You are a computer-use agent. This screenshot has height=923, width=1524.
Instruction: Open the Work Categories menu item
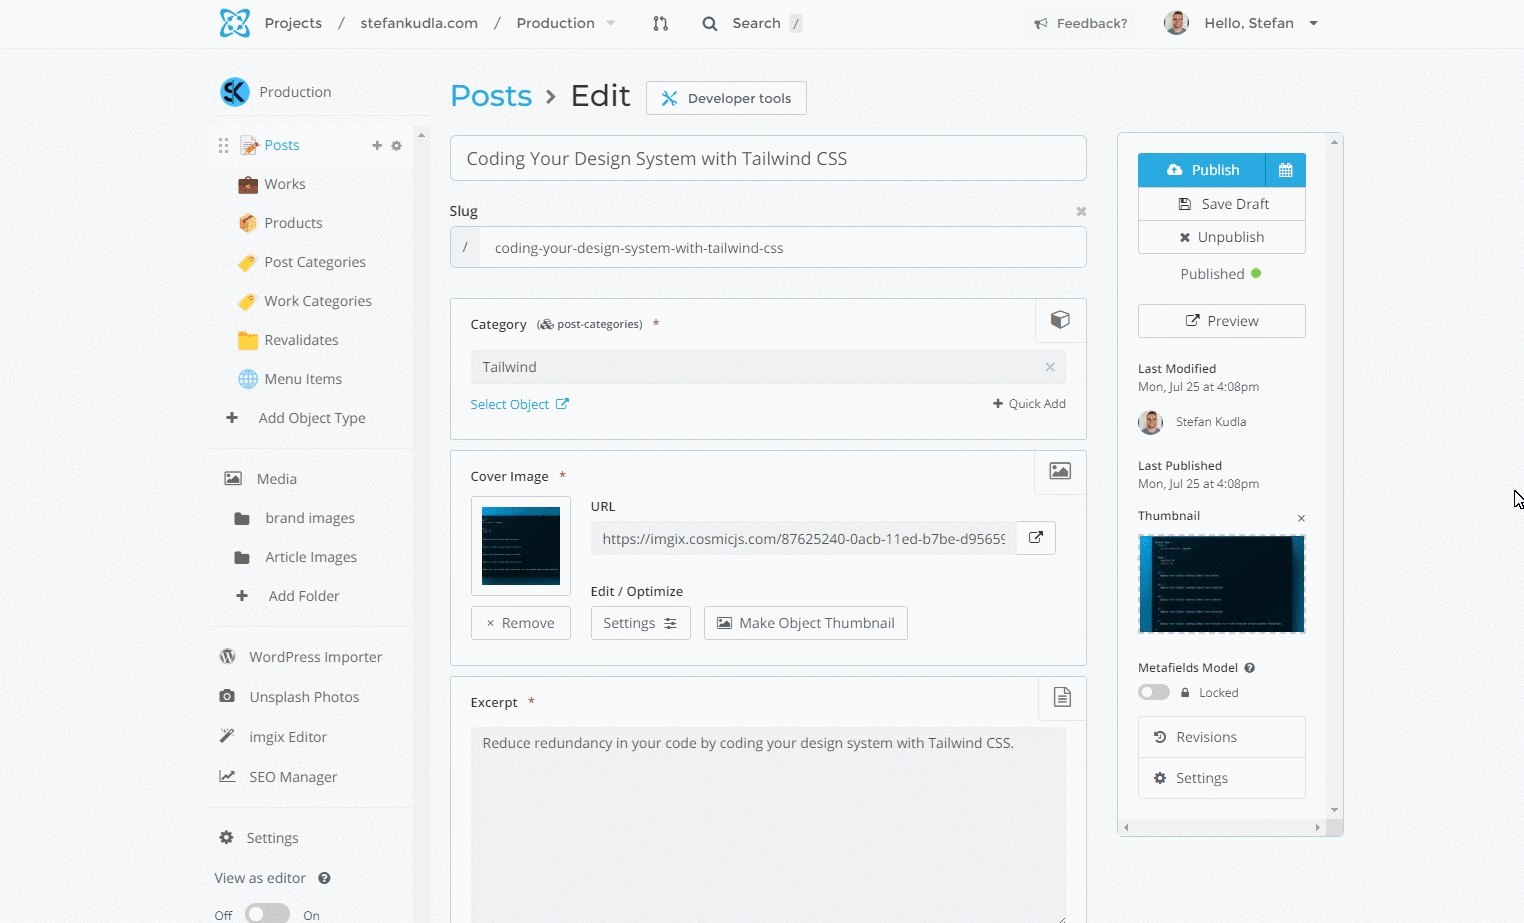[304, 301]
